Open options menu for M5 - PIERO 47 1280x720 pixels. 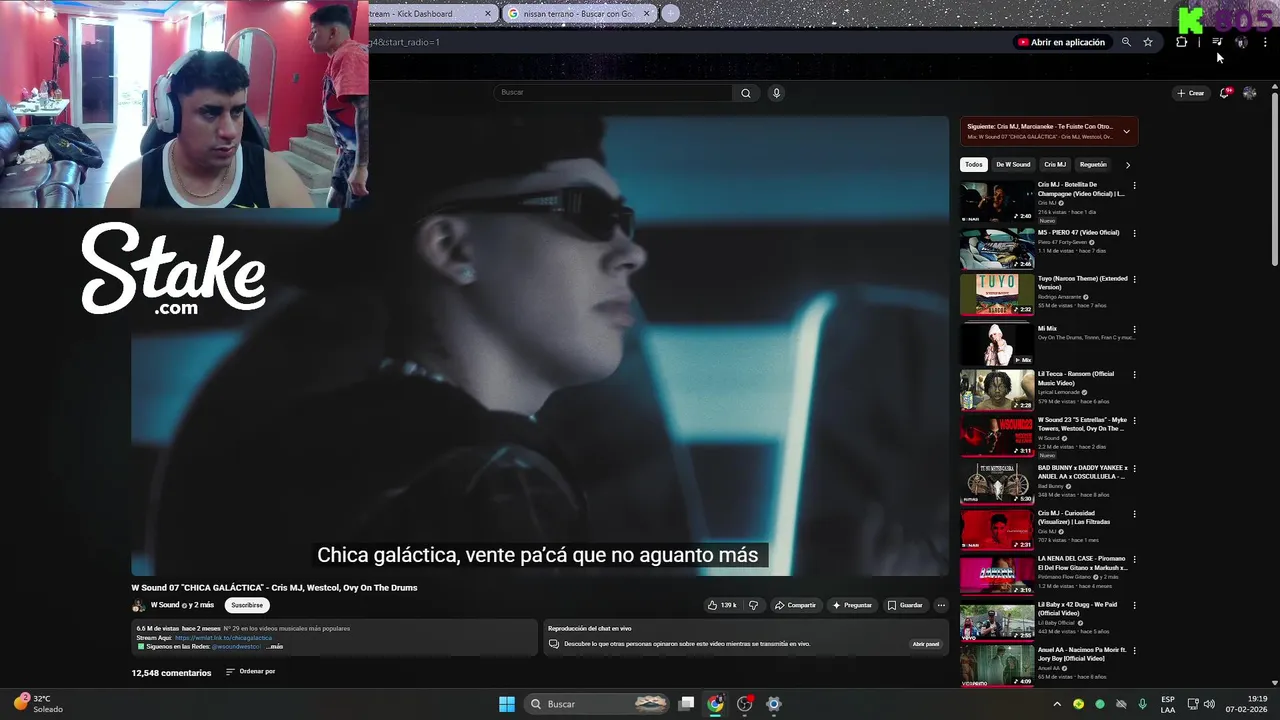[1134, 233]
